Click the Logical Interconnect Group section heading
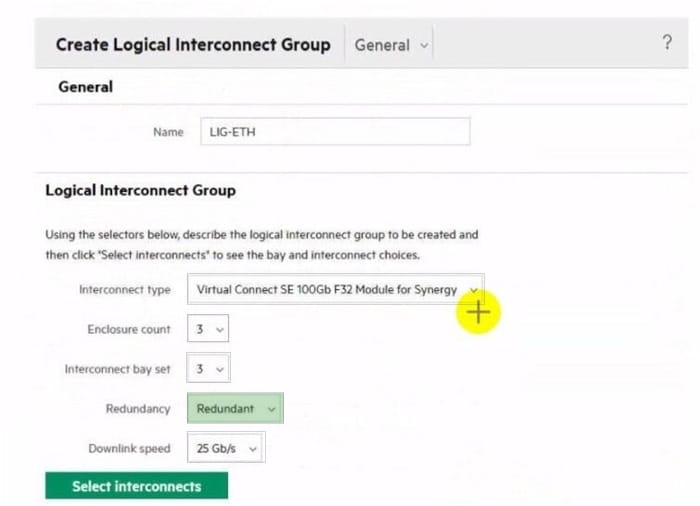The height and width of the screenshot is (506, 700). tap(140, 190)
